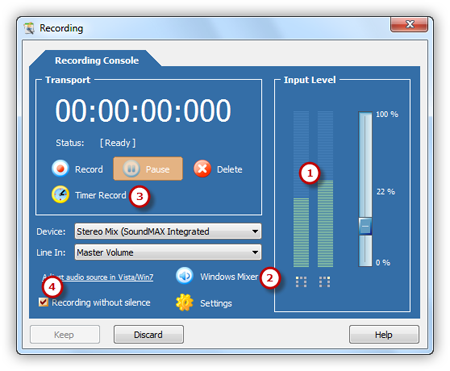This screenshot has width=450, height=371.
Task: Click the right channel dotted indicator
Action: click(x=324, y=282)
